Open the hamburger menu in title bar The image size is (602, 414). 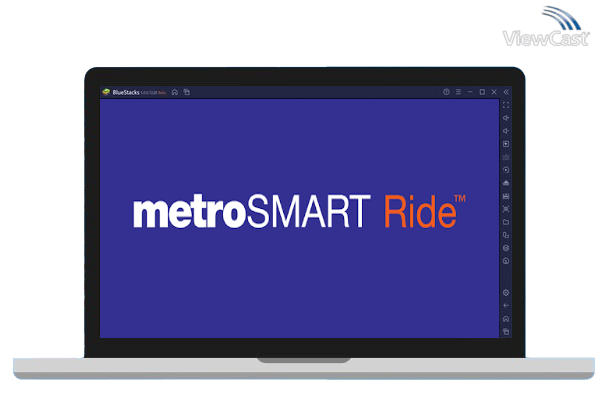[x=458, y=92]
